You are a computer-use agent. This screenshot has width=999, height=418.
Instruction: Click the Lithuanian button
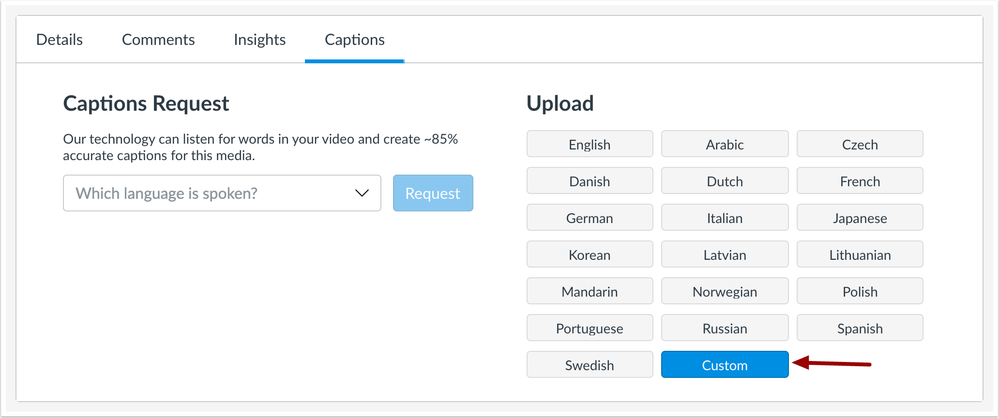859,255
